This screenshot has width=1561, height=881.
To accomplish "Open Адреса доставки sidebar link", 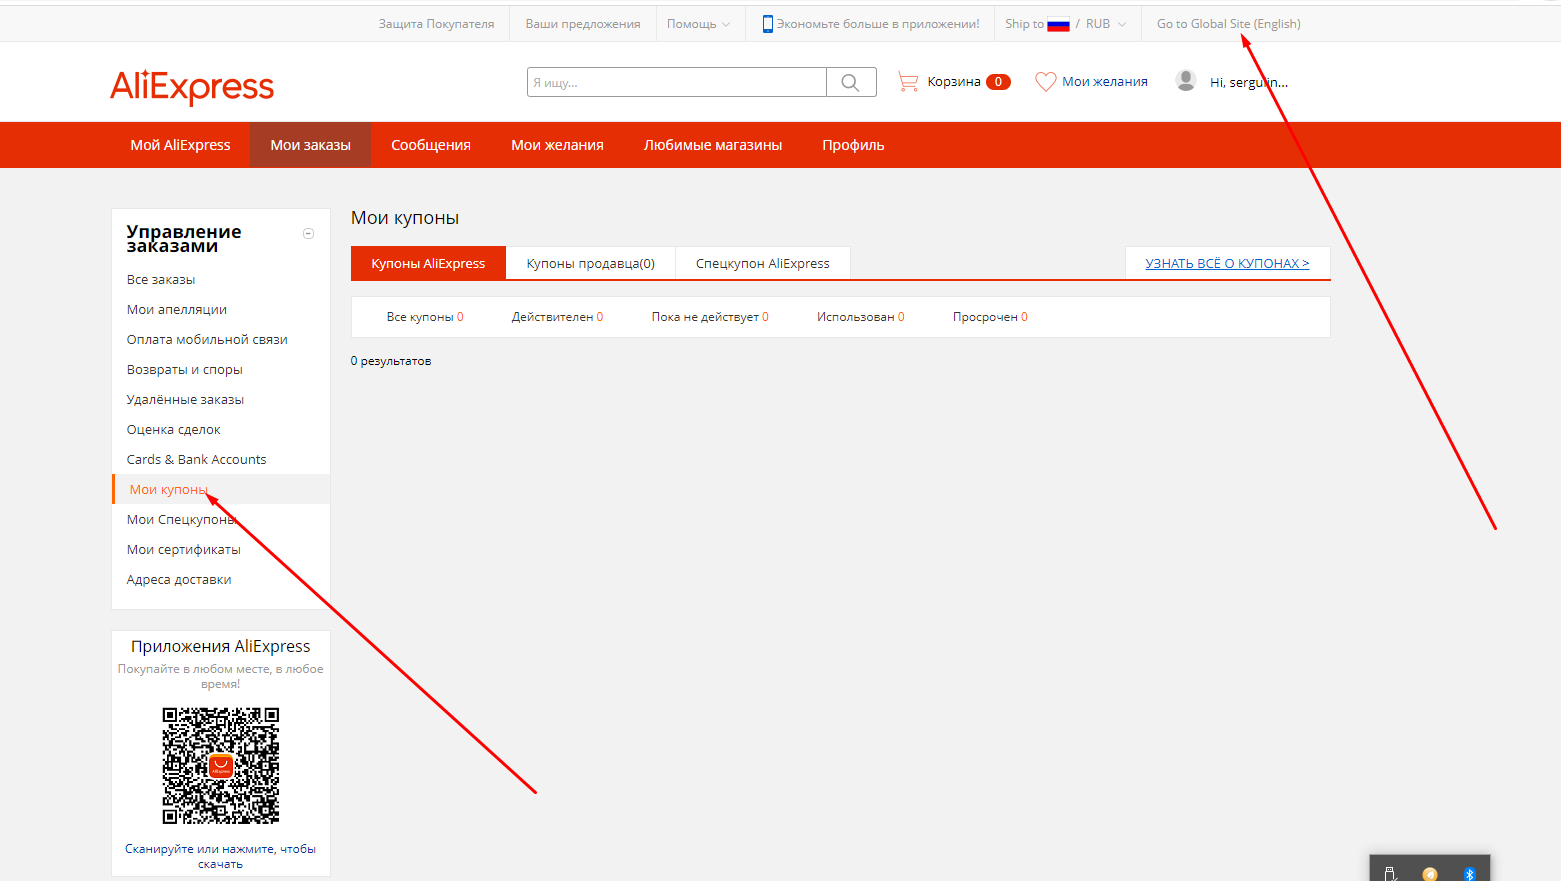I will coord(179,580).
